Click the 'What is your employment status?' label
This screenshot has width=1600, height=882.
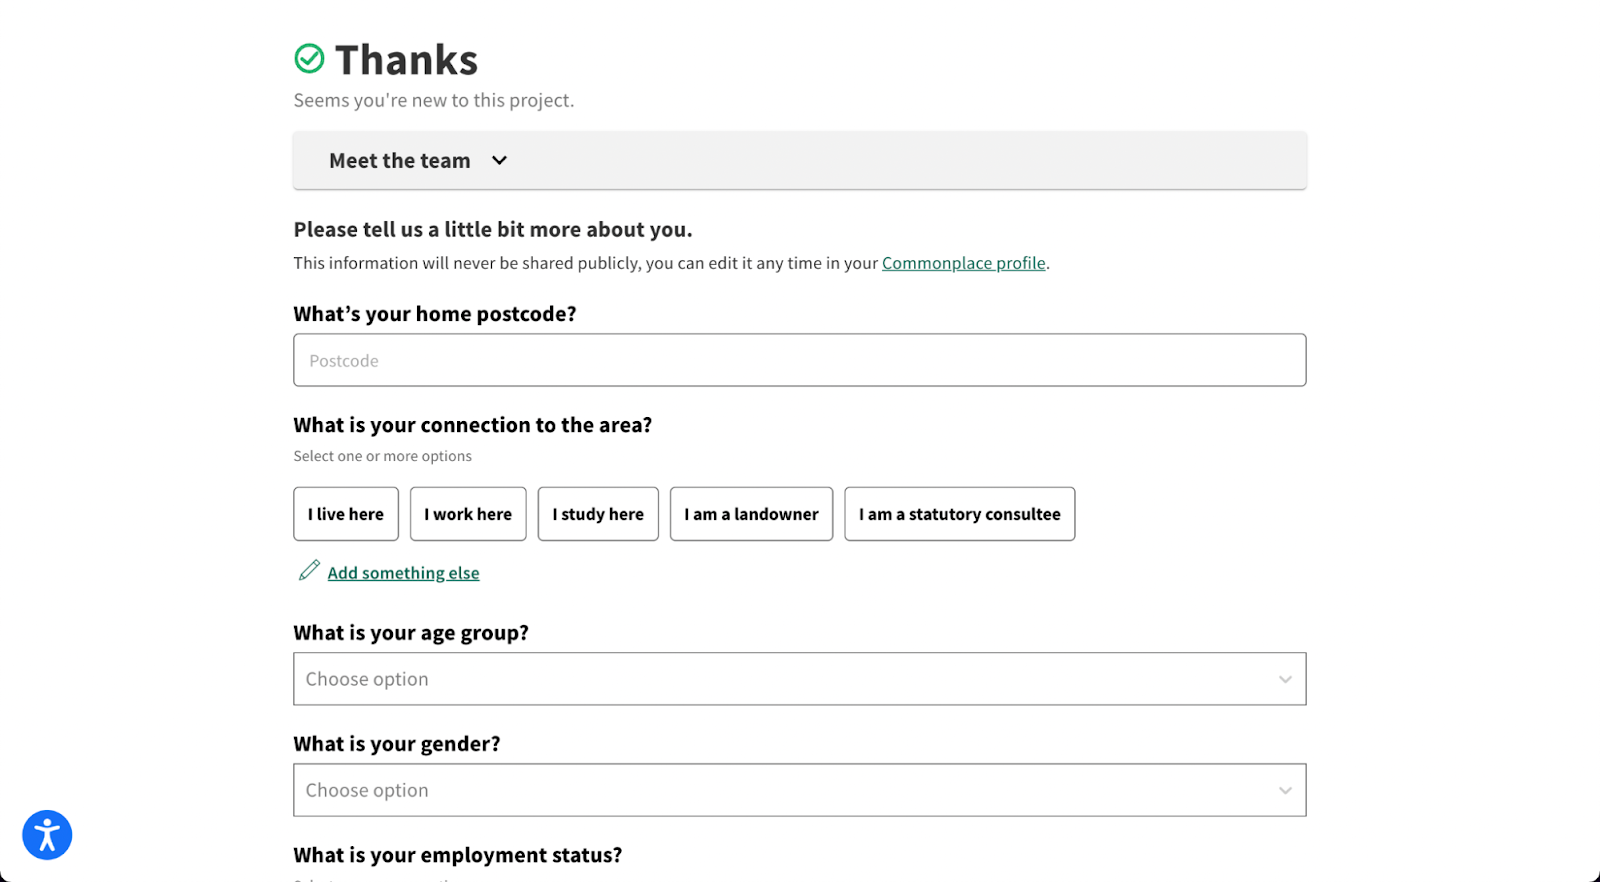pos(457,855)
